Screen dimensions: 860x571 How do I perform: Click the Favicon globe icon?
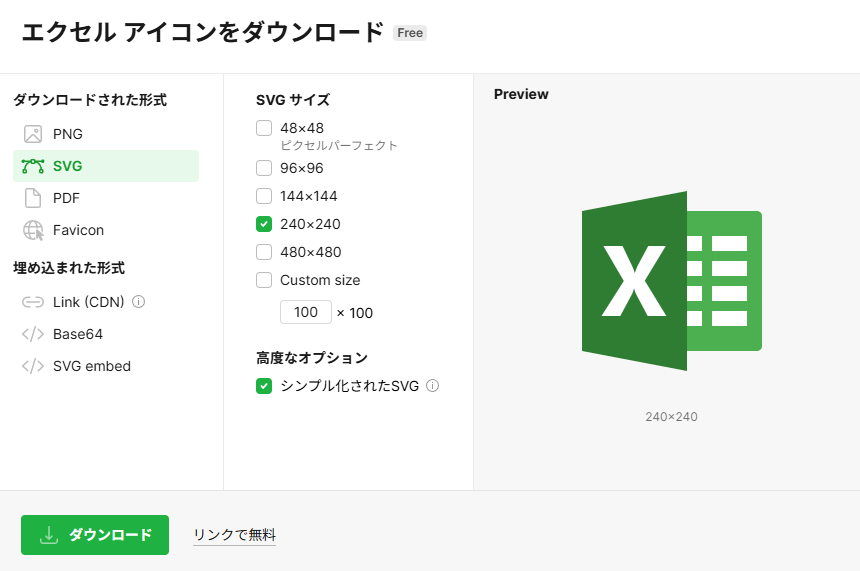[33, 230]
